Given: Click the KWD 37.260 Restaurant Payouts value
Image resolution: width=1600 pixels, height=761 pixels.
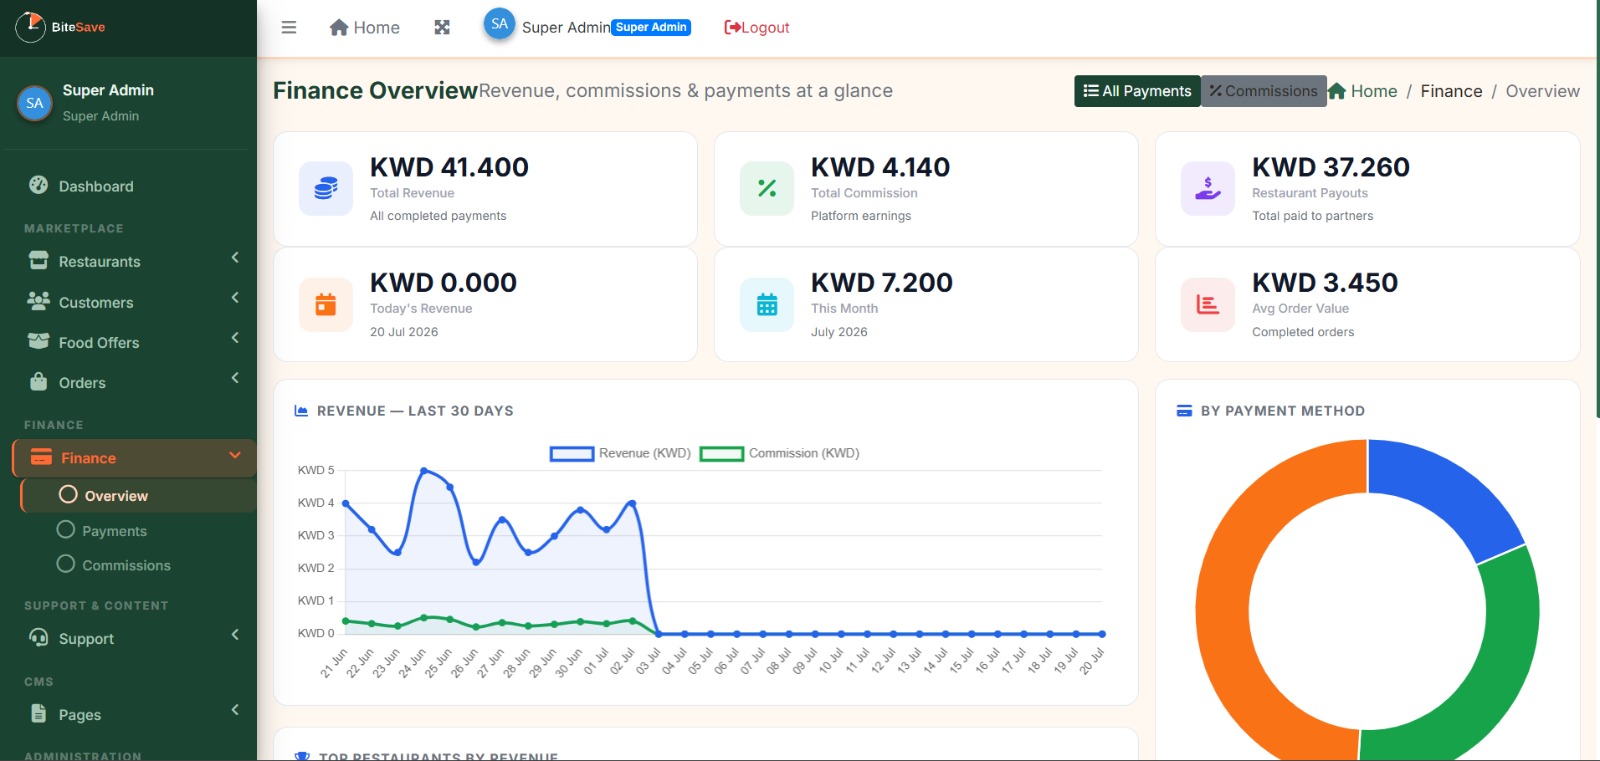Looking at the screenshot, I should tap(1331, 167).
